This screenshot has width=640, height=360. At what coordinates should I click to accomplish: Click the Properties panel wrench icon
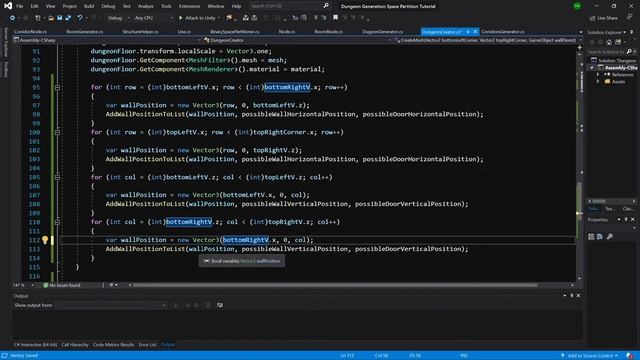pyautogui.click(x=609, y=236)
